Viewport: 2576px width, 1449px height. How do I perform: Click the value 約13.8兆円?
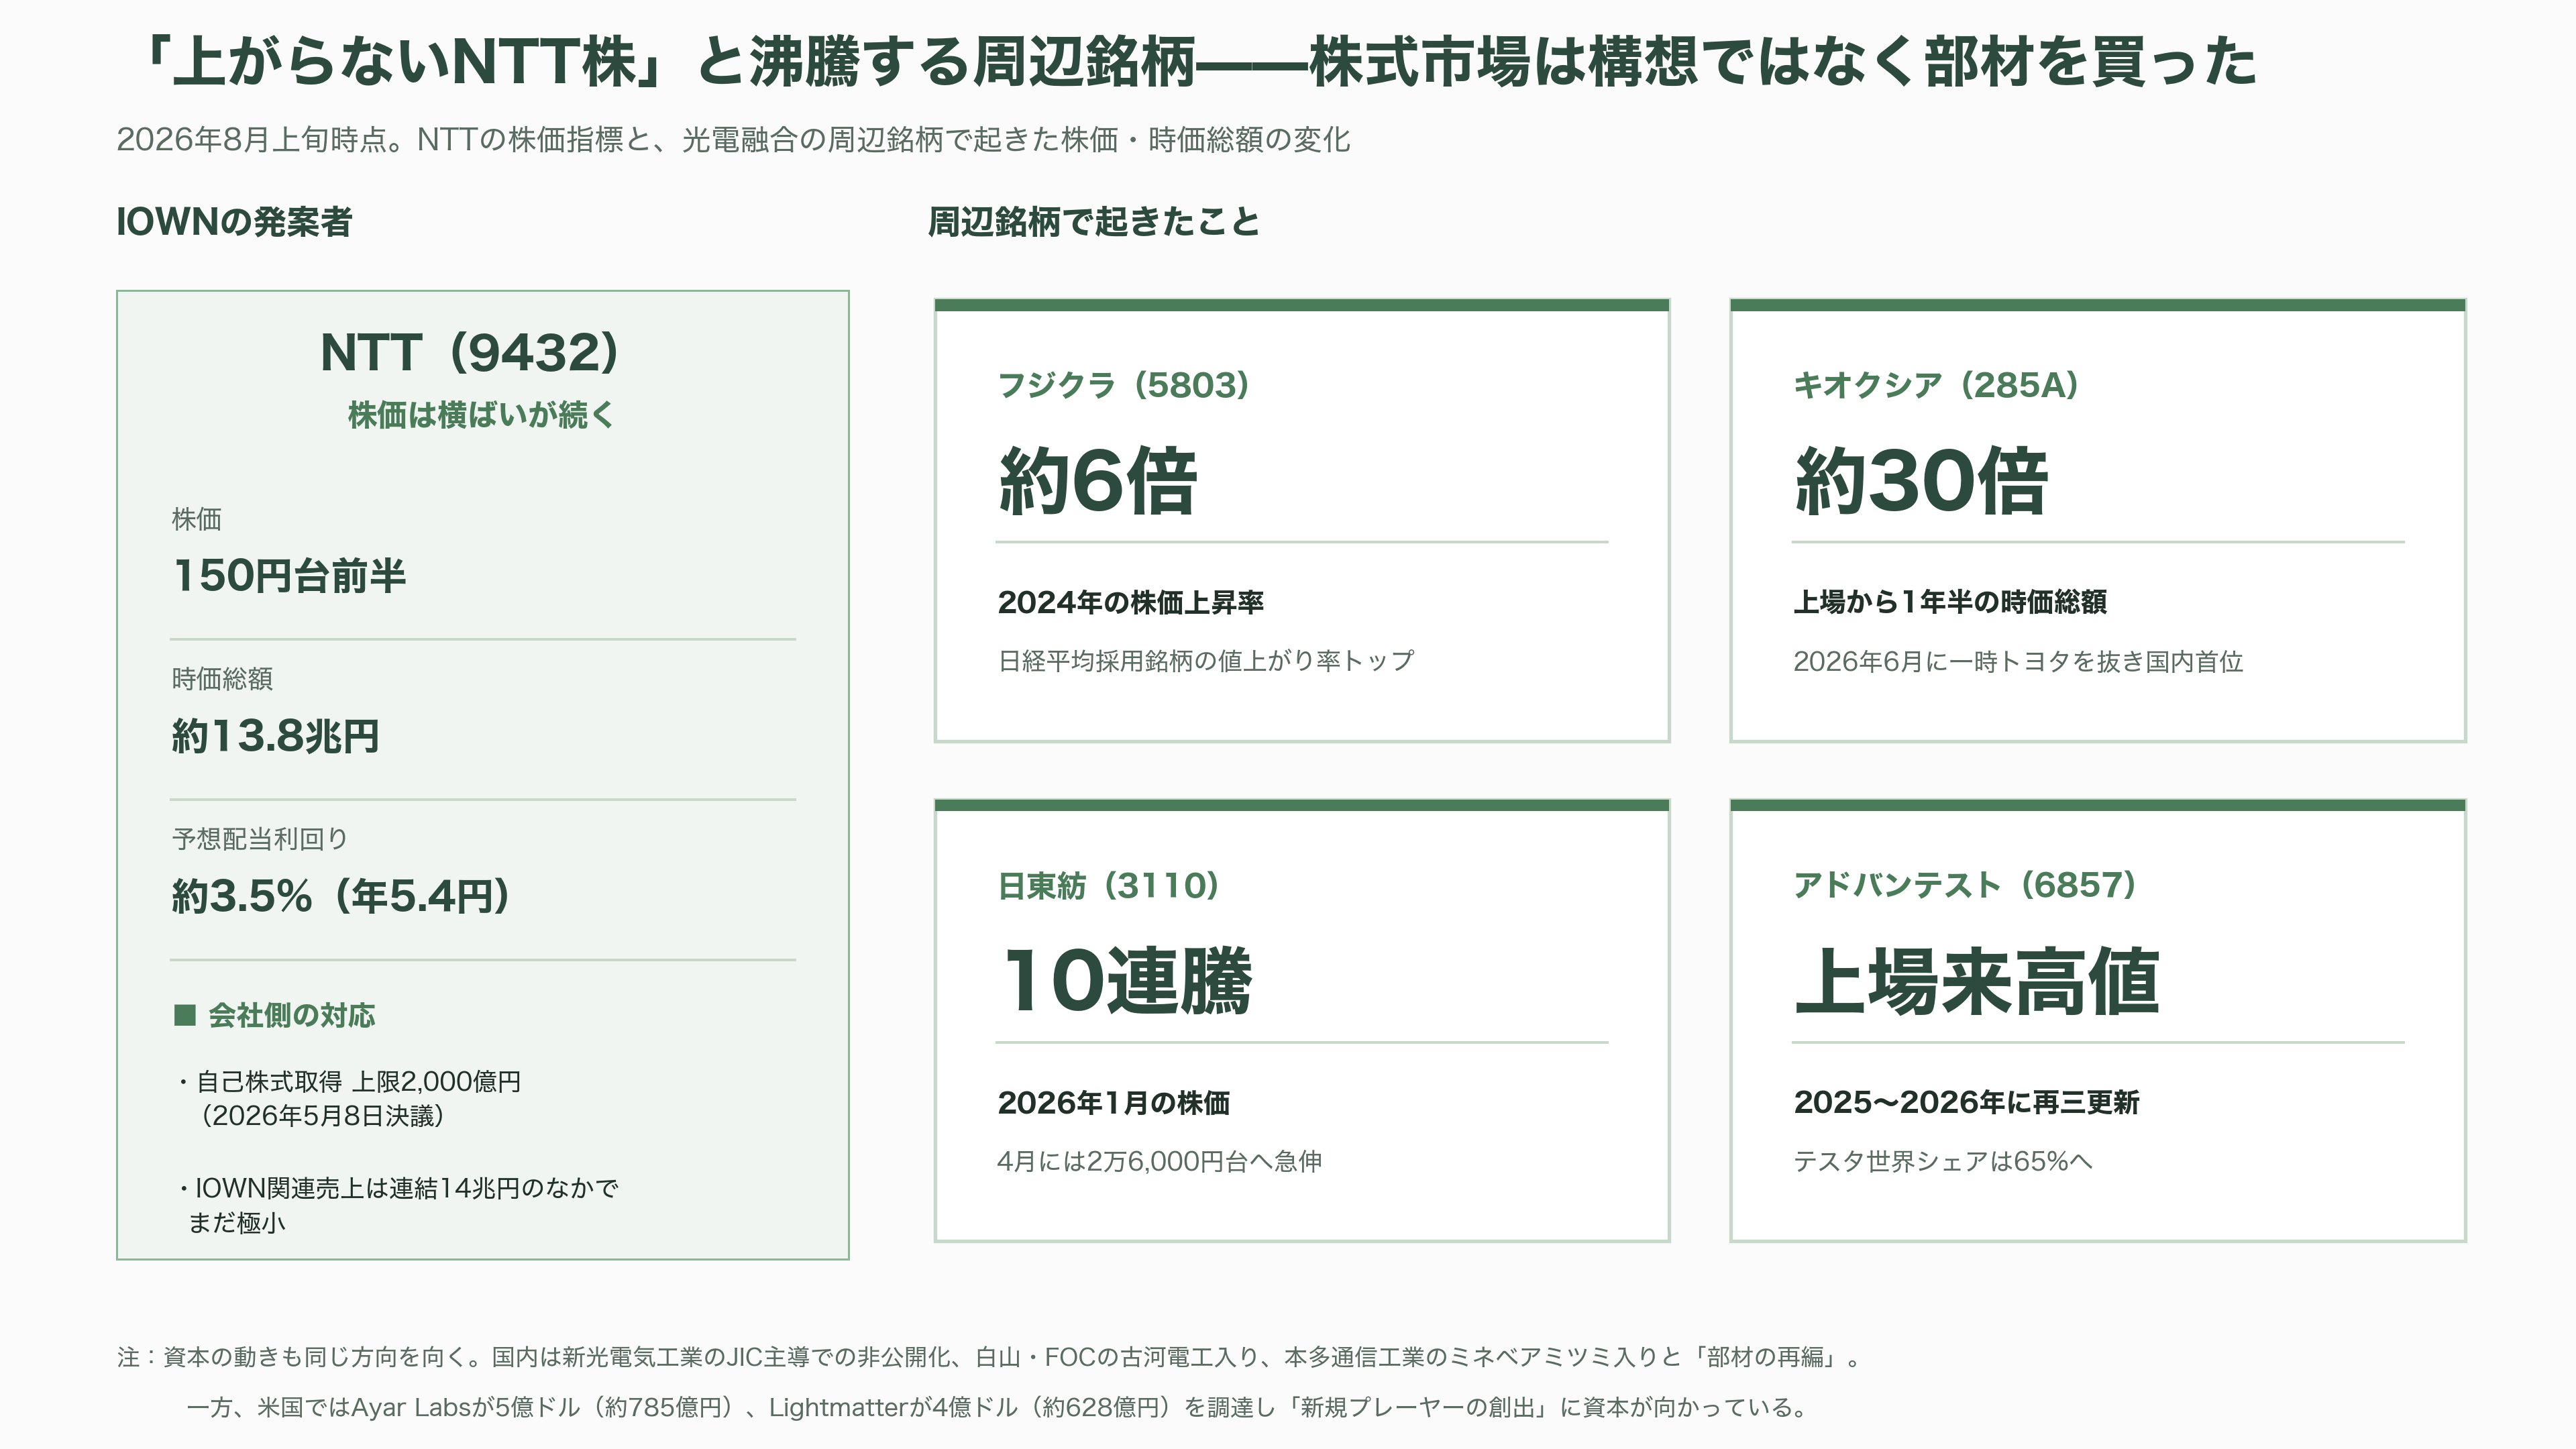275,736
